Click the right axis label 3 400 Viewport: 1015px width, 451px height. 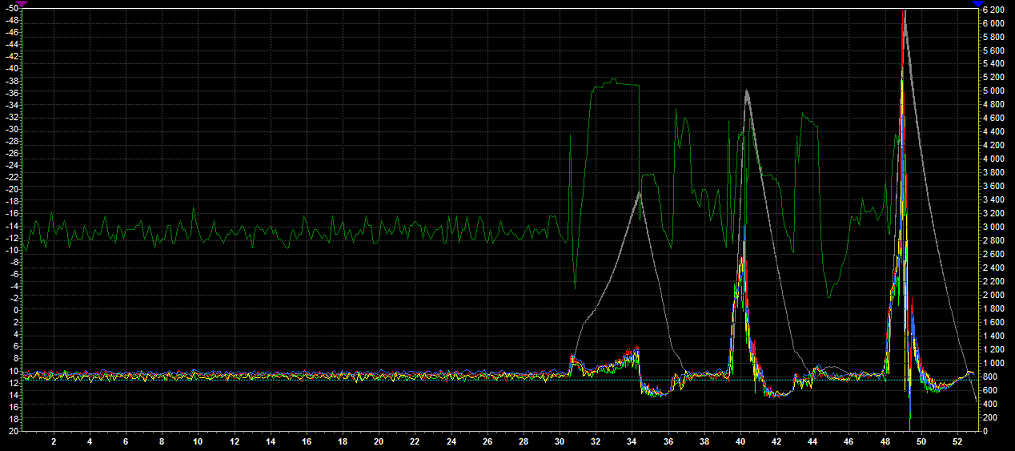994,200
